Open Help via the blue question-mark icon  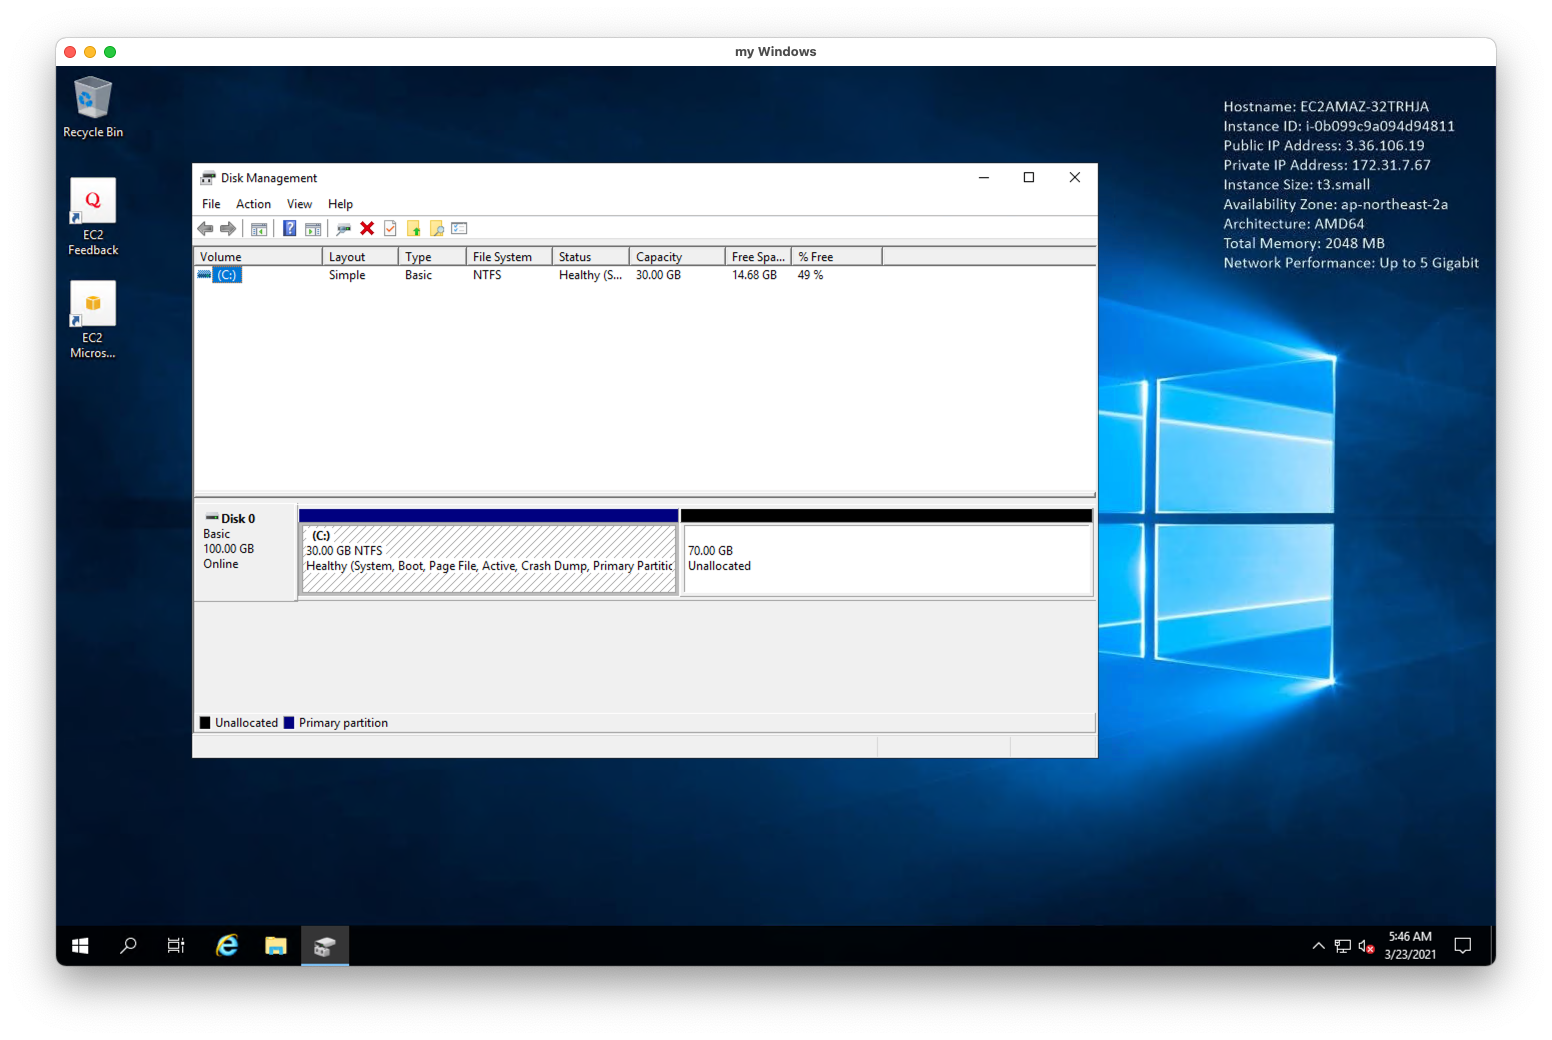point(289,229)
